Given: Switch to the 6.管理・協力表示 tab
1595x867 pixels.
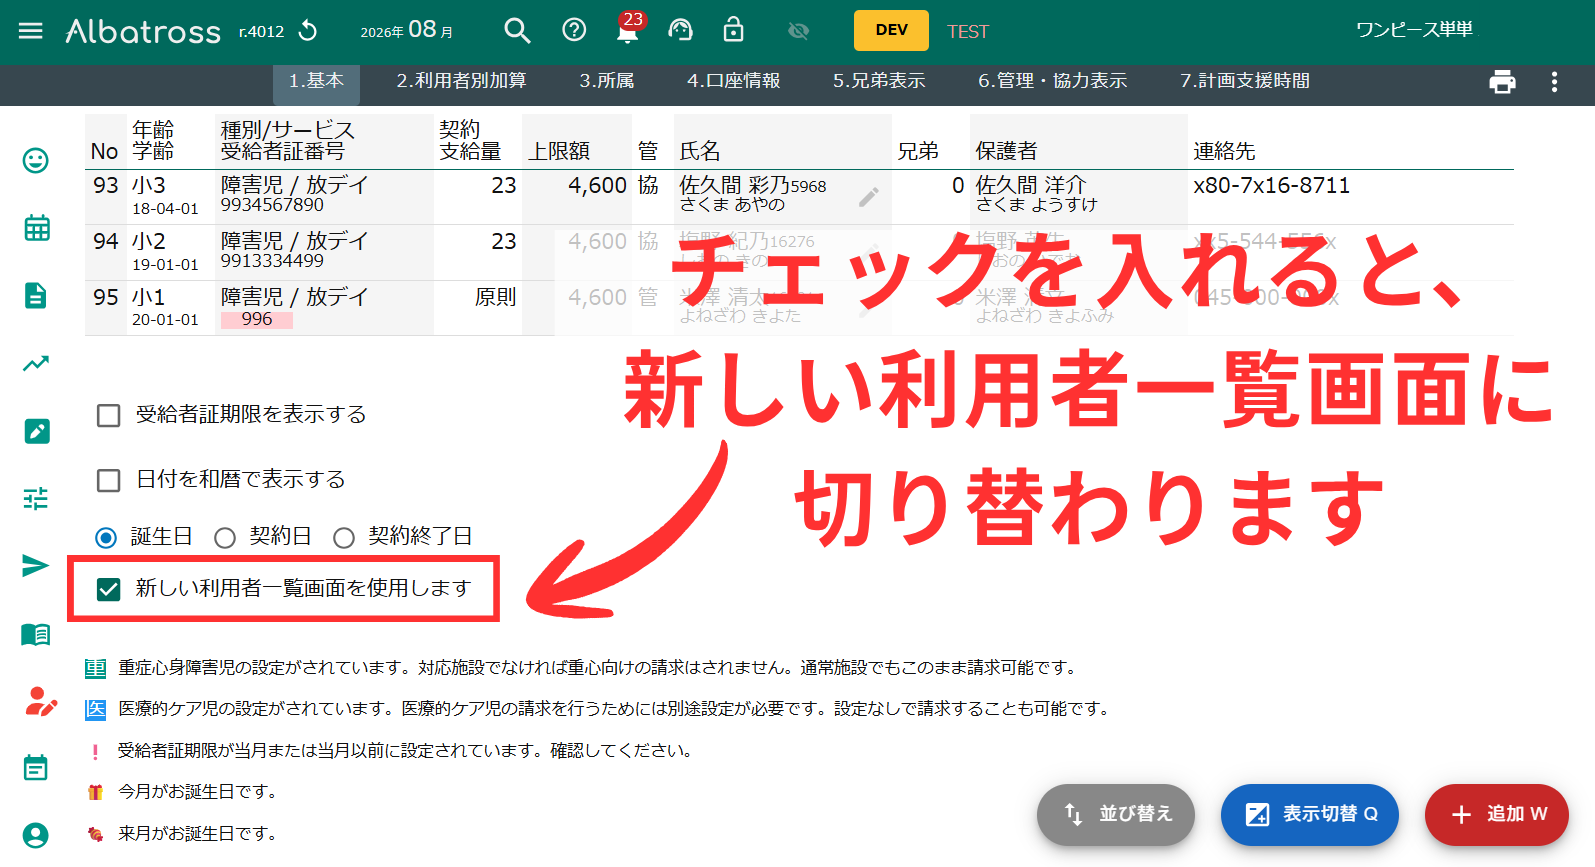Looking at the screenshot, I should pyautogui.click(x=1052, y=81).
